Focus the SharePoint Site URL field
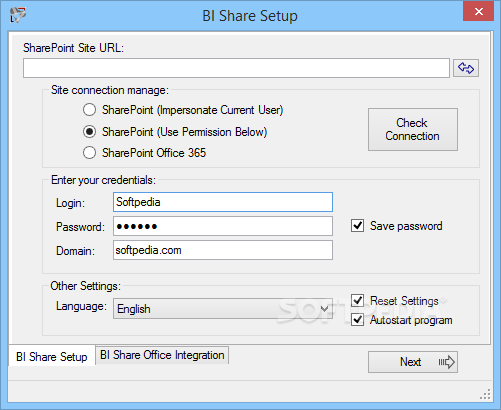501x410 pixels. [x=236, y=68]
